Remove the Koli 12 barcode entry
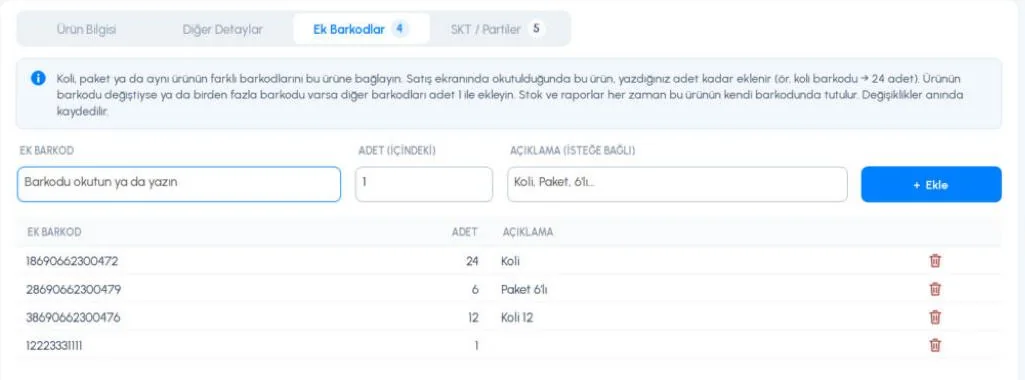Viewport: 1025px width, 380px height. [x=935, y=317]
